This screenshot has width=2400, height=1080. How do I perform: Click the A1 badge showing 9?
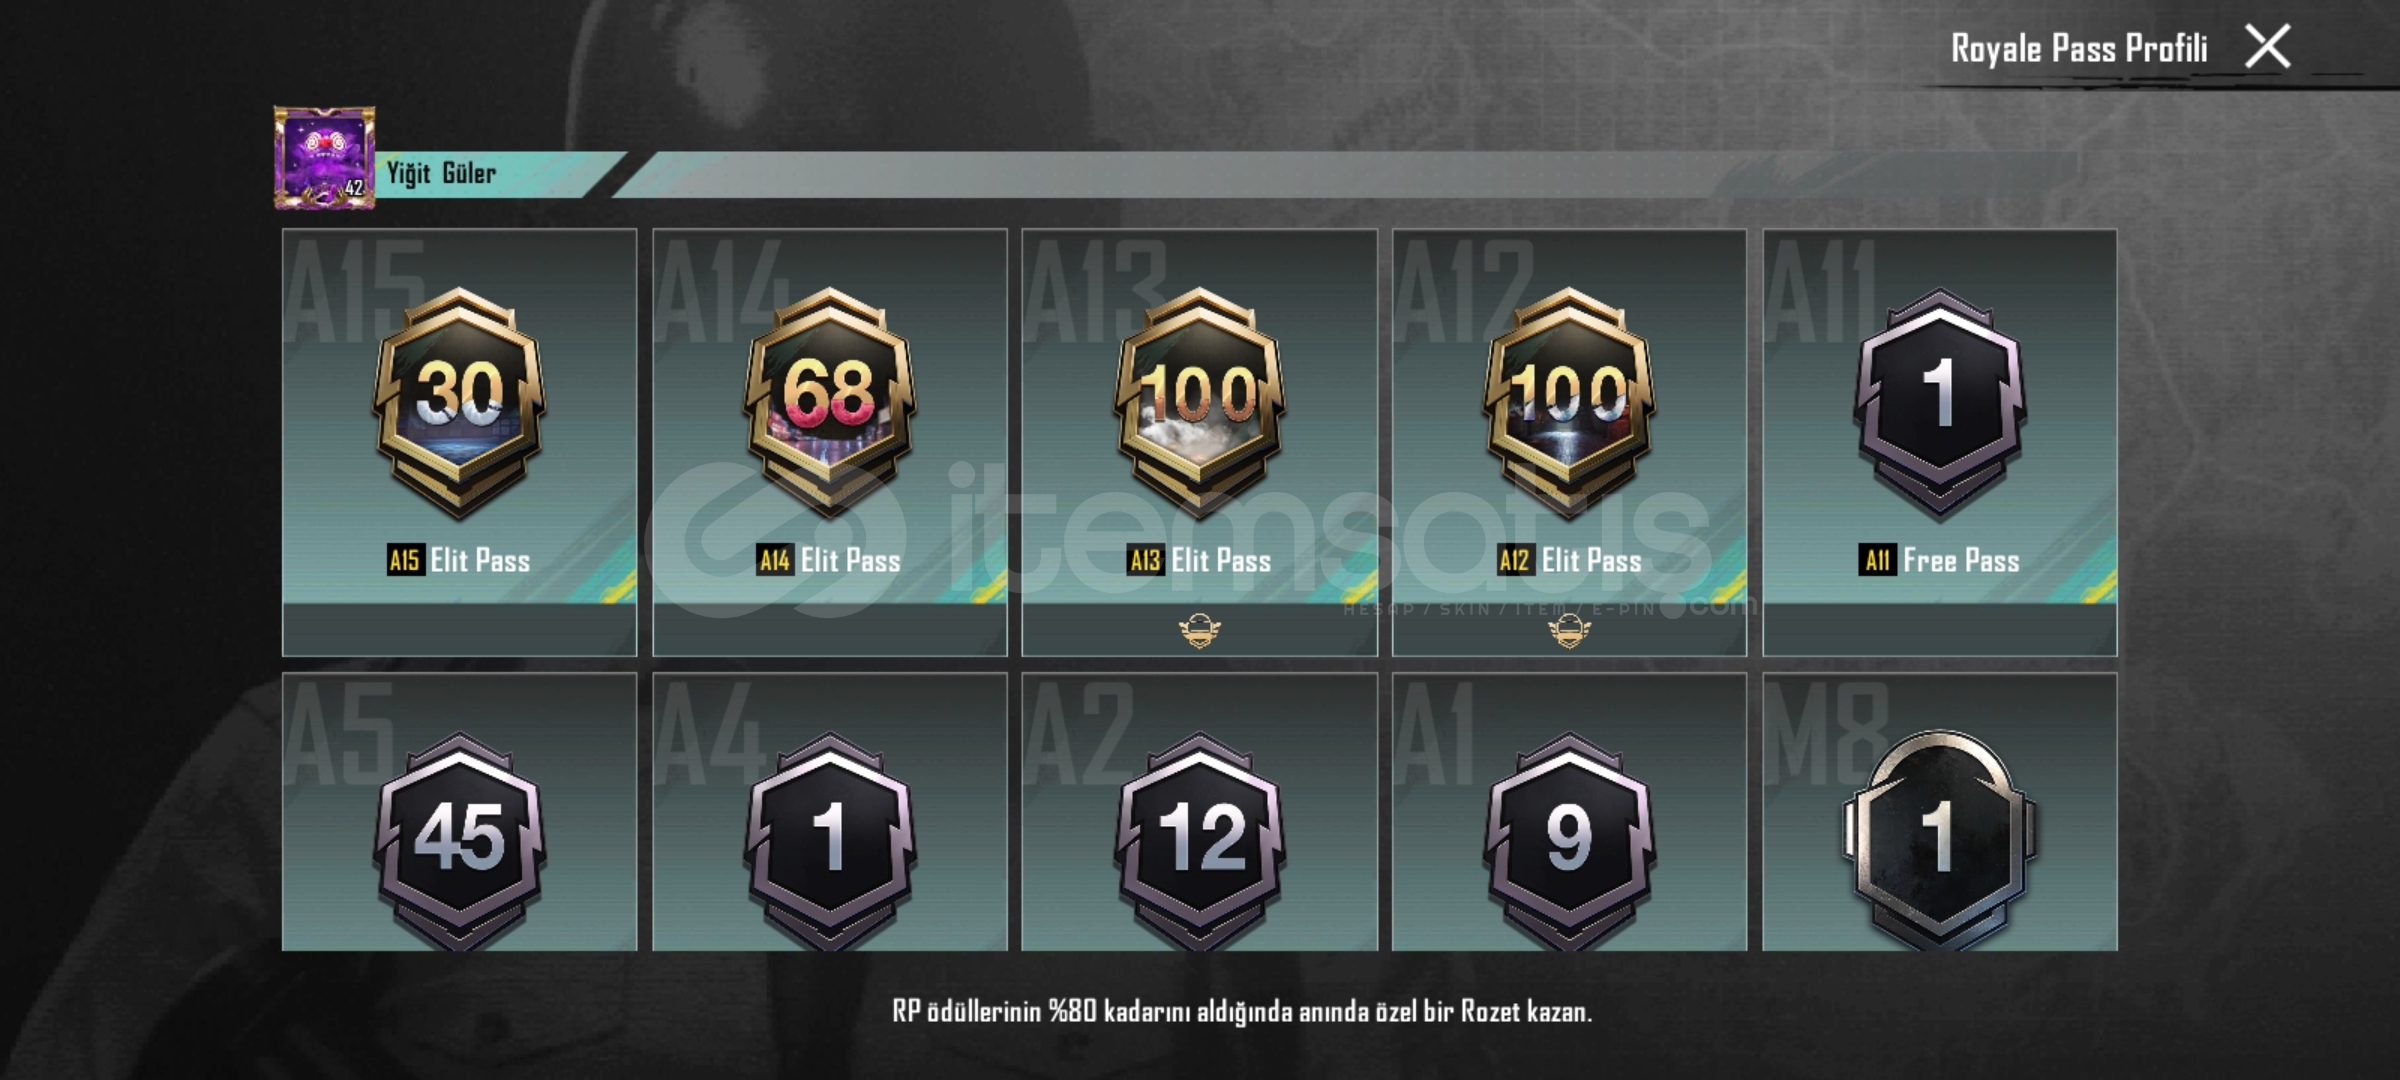1570,840
